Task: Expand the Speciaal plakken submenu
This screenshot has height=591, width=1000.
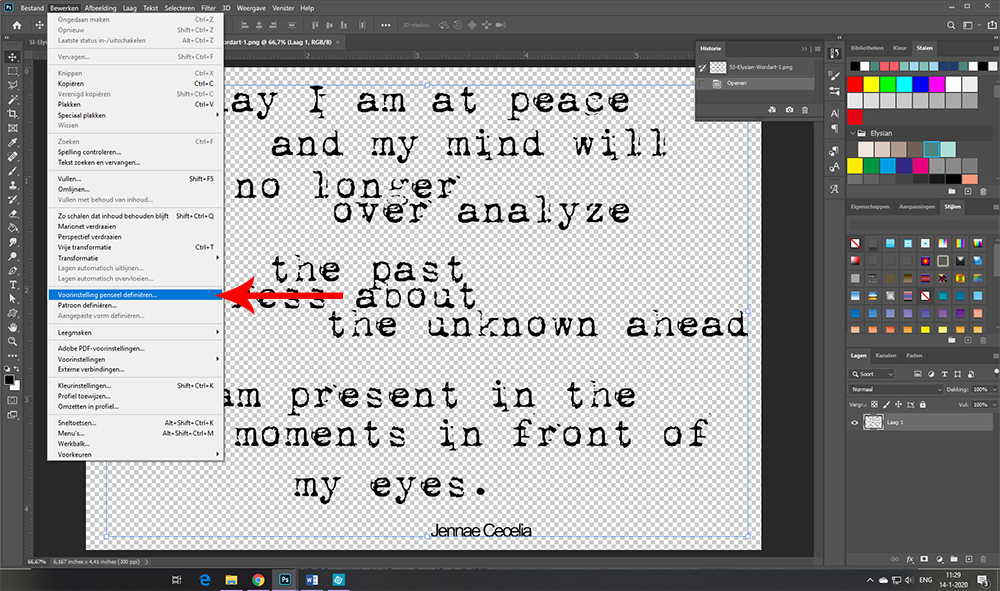Action: point(135,115)
